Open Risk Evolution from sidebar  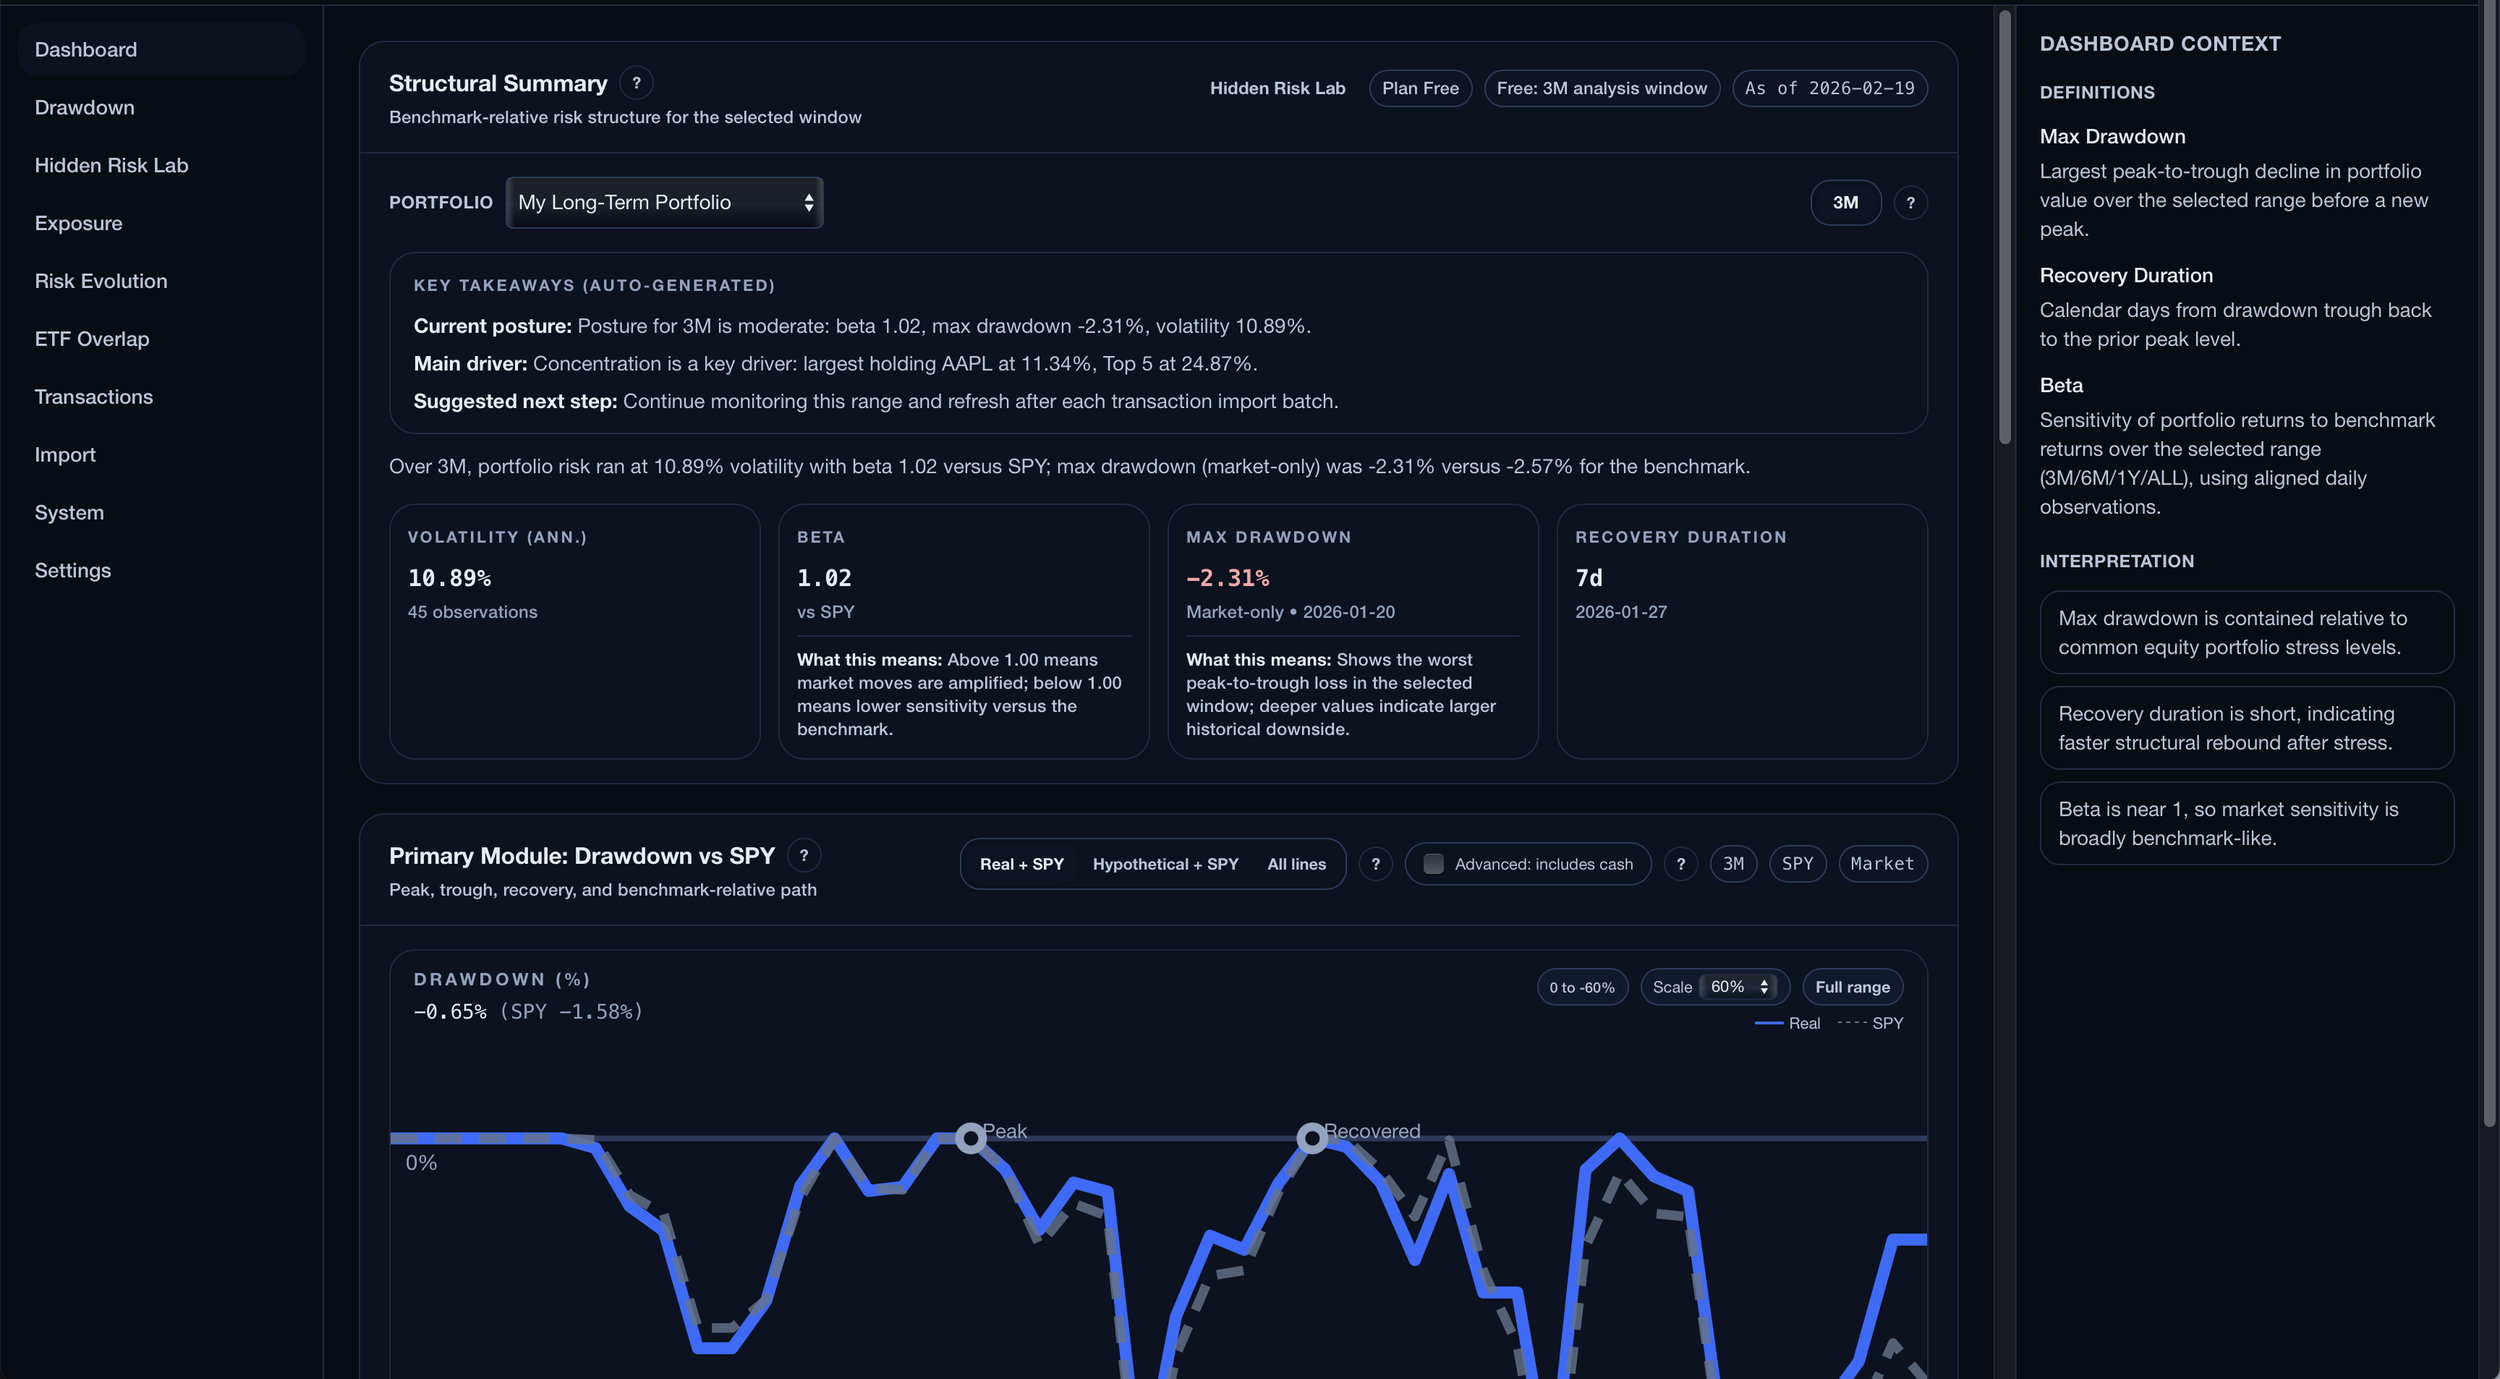(x=101, y=281)
